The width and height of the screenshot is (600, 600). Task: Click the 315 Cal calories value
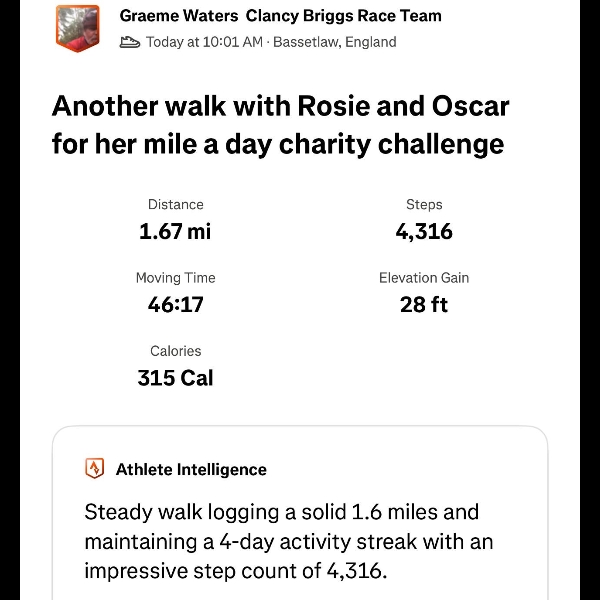pyautogui.click(x=175, y=379)
